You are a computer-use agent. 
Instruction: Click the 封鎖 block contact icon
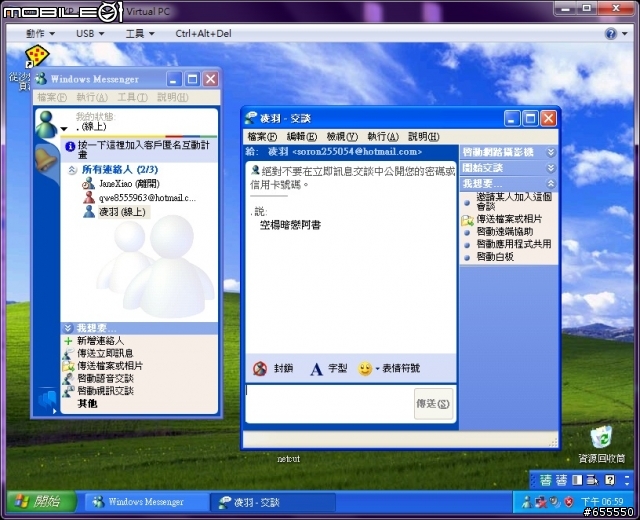coord(260,369)
